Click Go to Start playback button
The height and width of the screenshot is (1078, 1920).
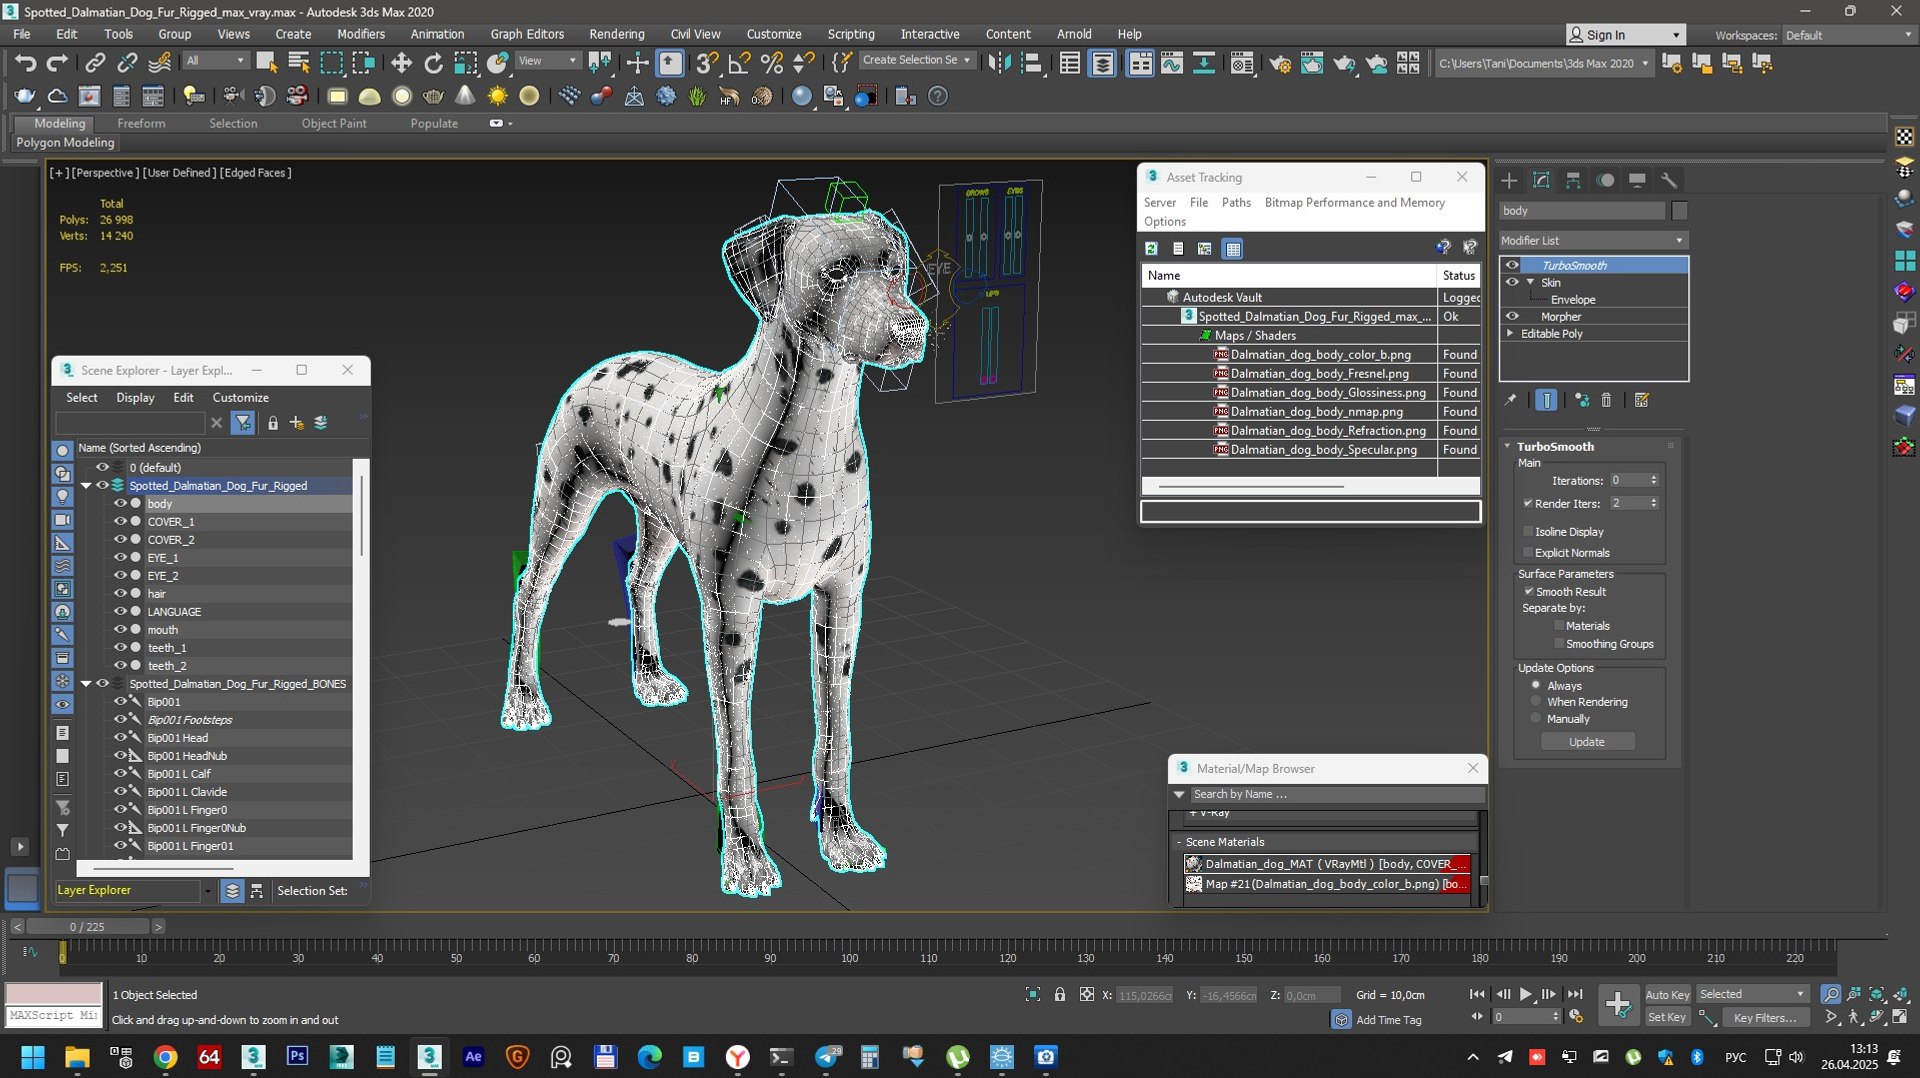pos(1477,994)
